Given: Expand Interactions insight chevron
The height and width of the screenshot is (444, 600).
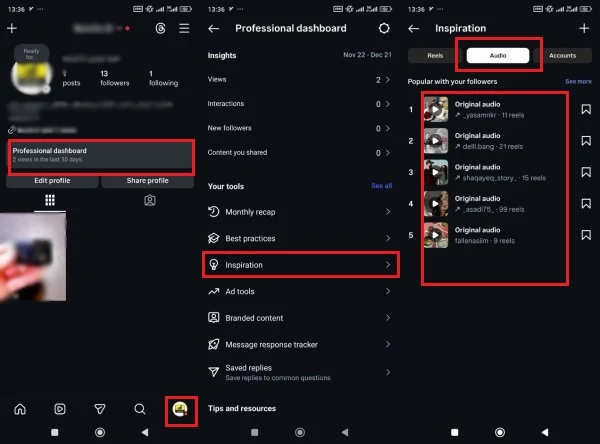Looking at the screenshot, I should (x=388, y=104).
